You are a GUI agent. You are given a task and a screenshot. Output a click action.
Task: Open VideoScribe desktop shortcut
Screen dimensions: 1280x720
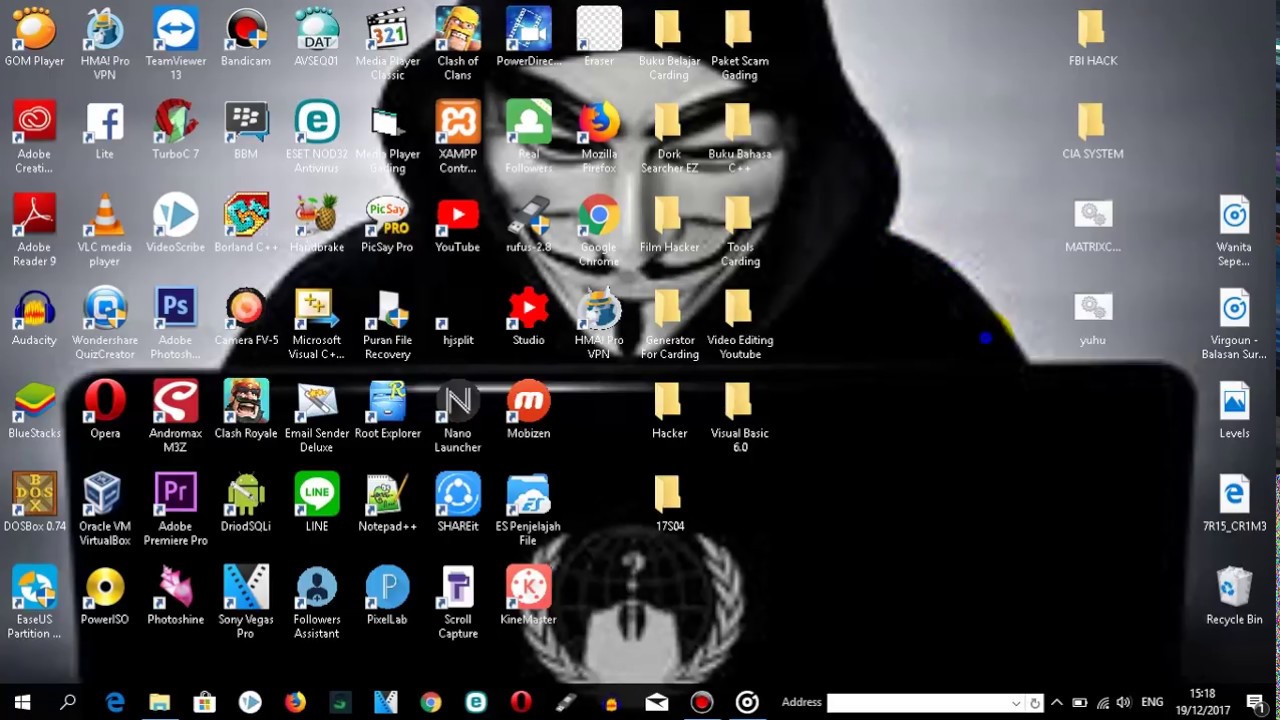click(176, 223)
